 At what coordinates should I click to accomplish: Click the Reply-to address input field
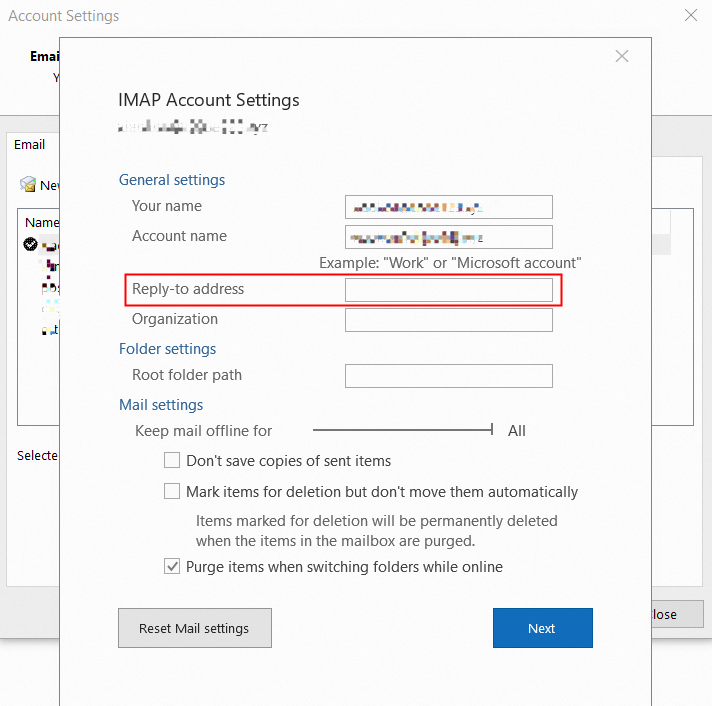click(x=449, y=290)
